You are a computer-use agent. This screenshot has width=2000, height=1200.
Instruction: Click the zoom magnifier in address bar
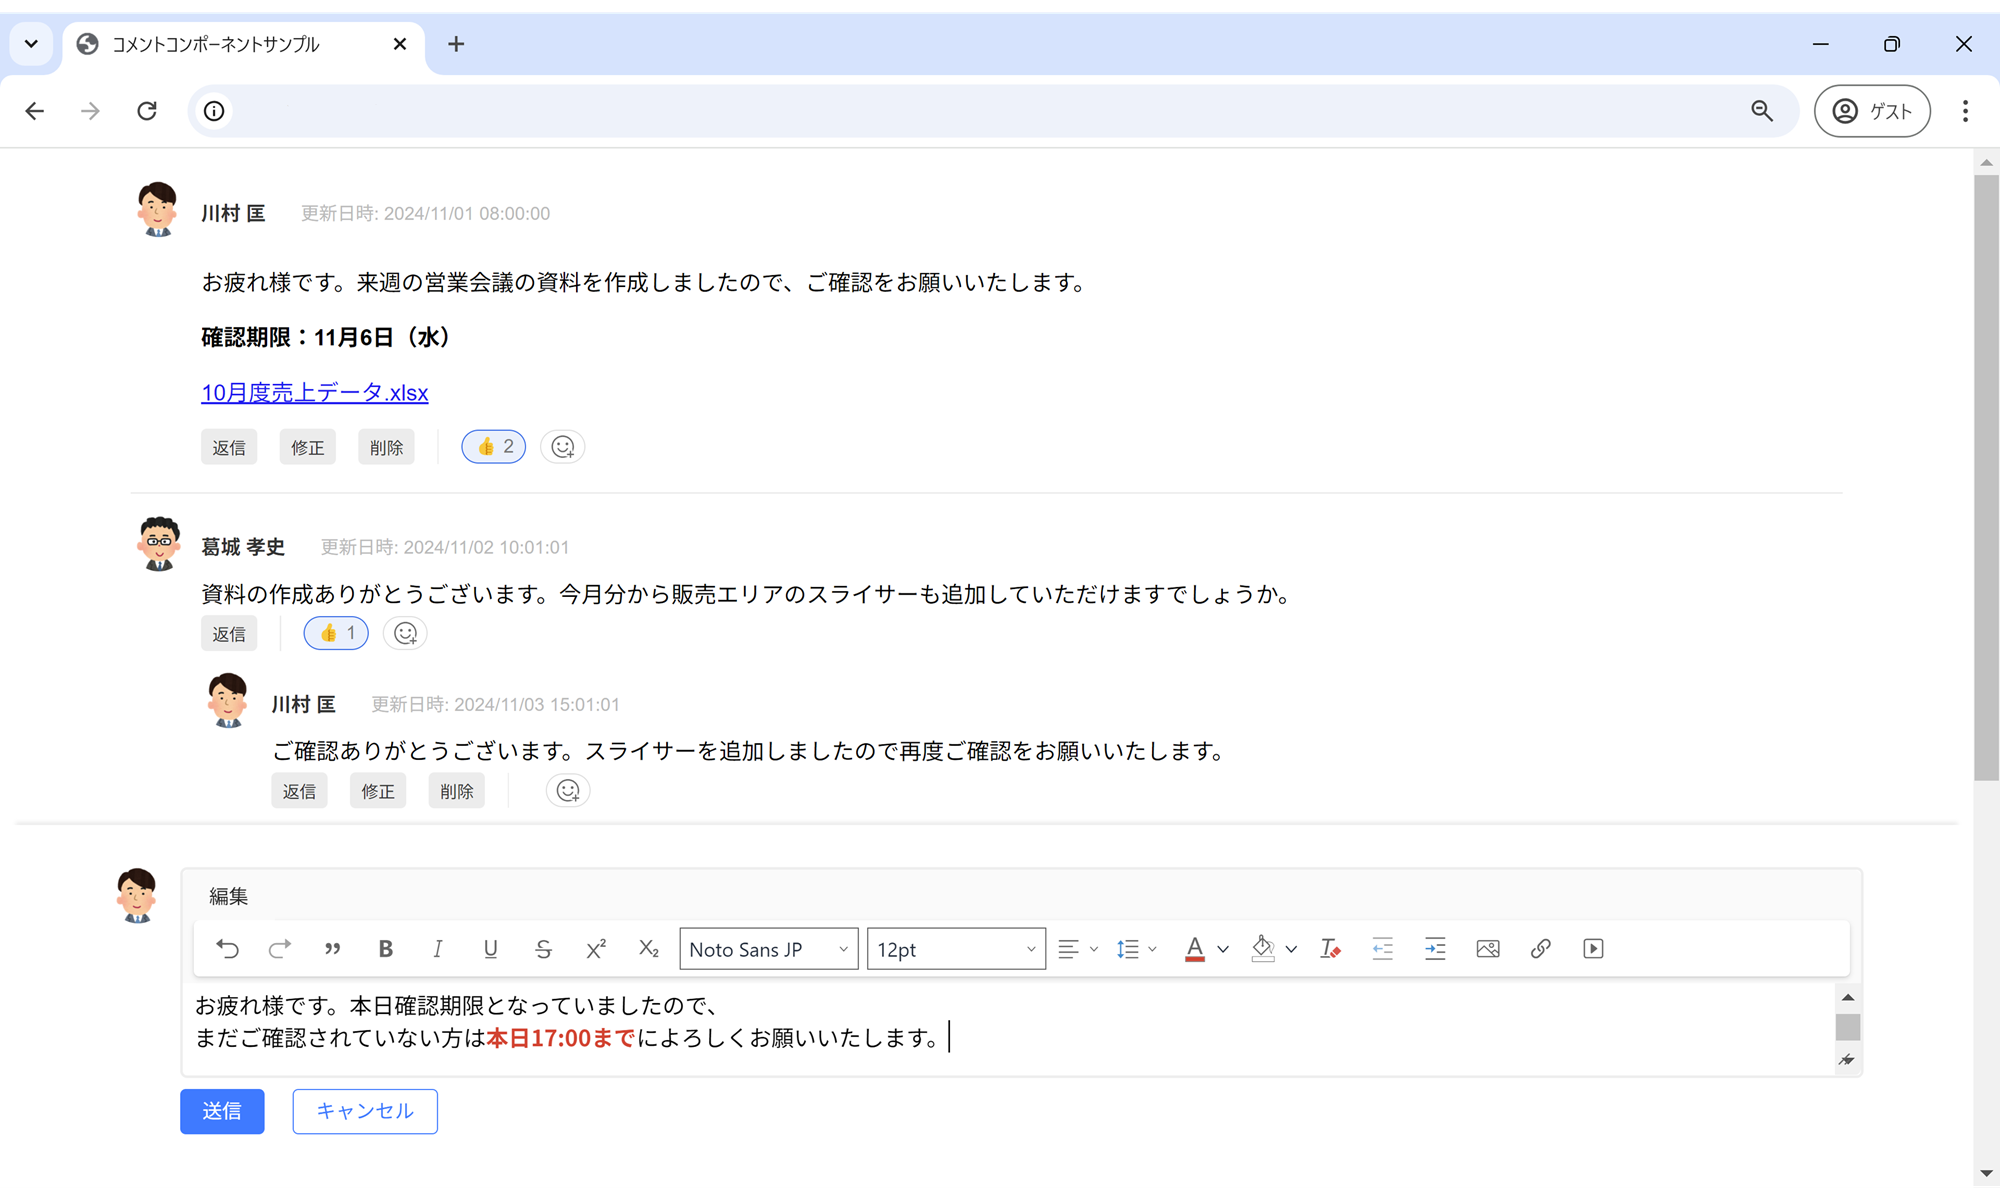[x=1762, y=111]
